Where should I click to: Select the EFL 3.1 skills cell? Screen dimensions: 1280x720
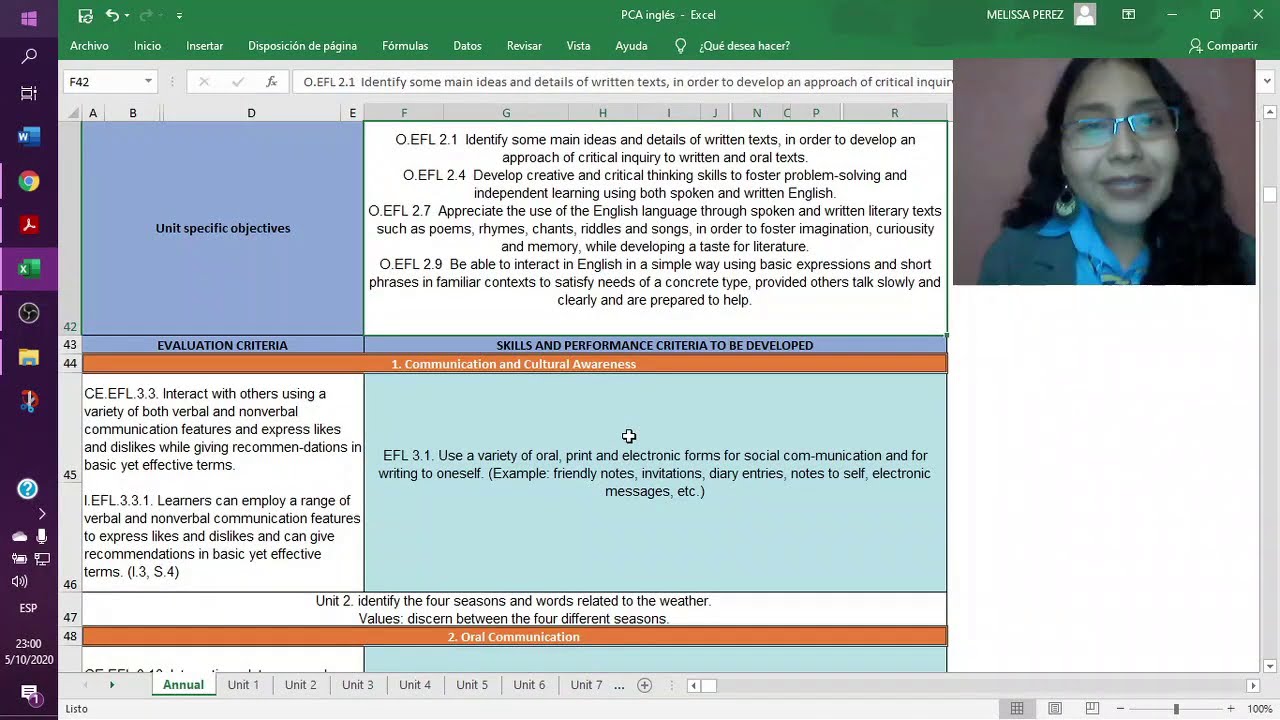tap(655, 483)
